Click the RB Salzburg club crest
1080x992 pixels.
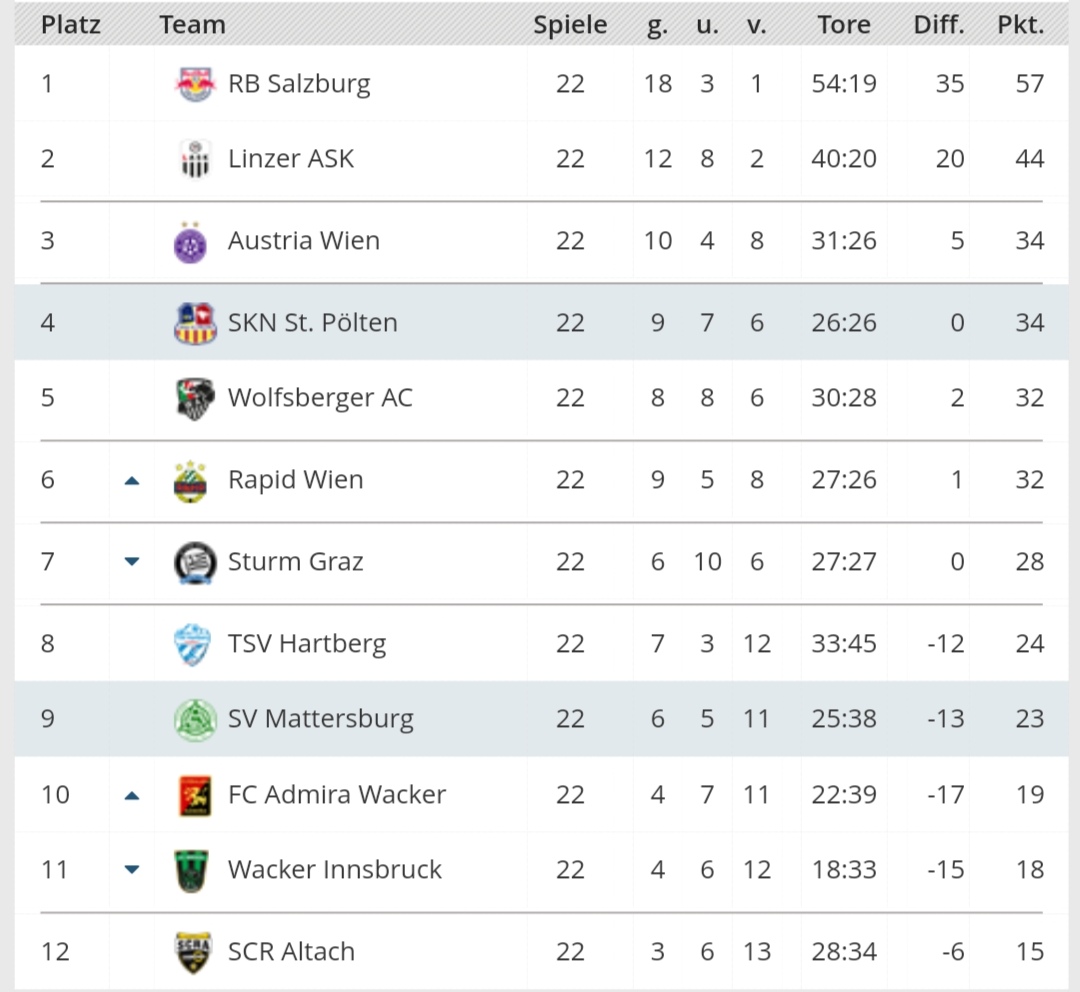195,84
